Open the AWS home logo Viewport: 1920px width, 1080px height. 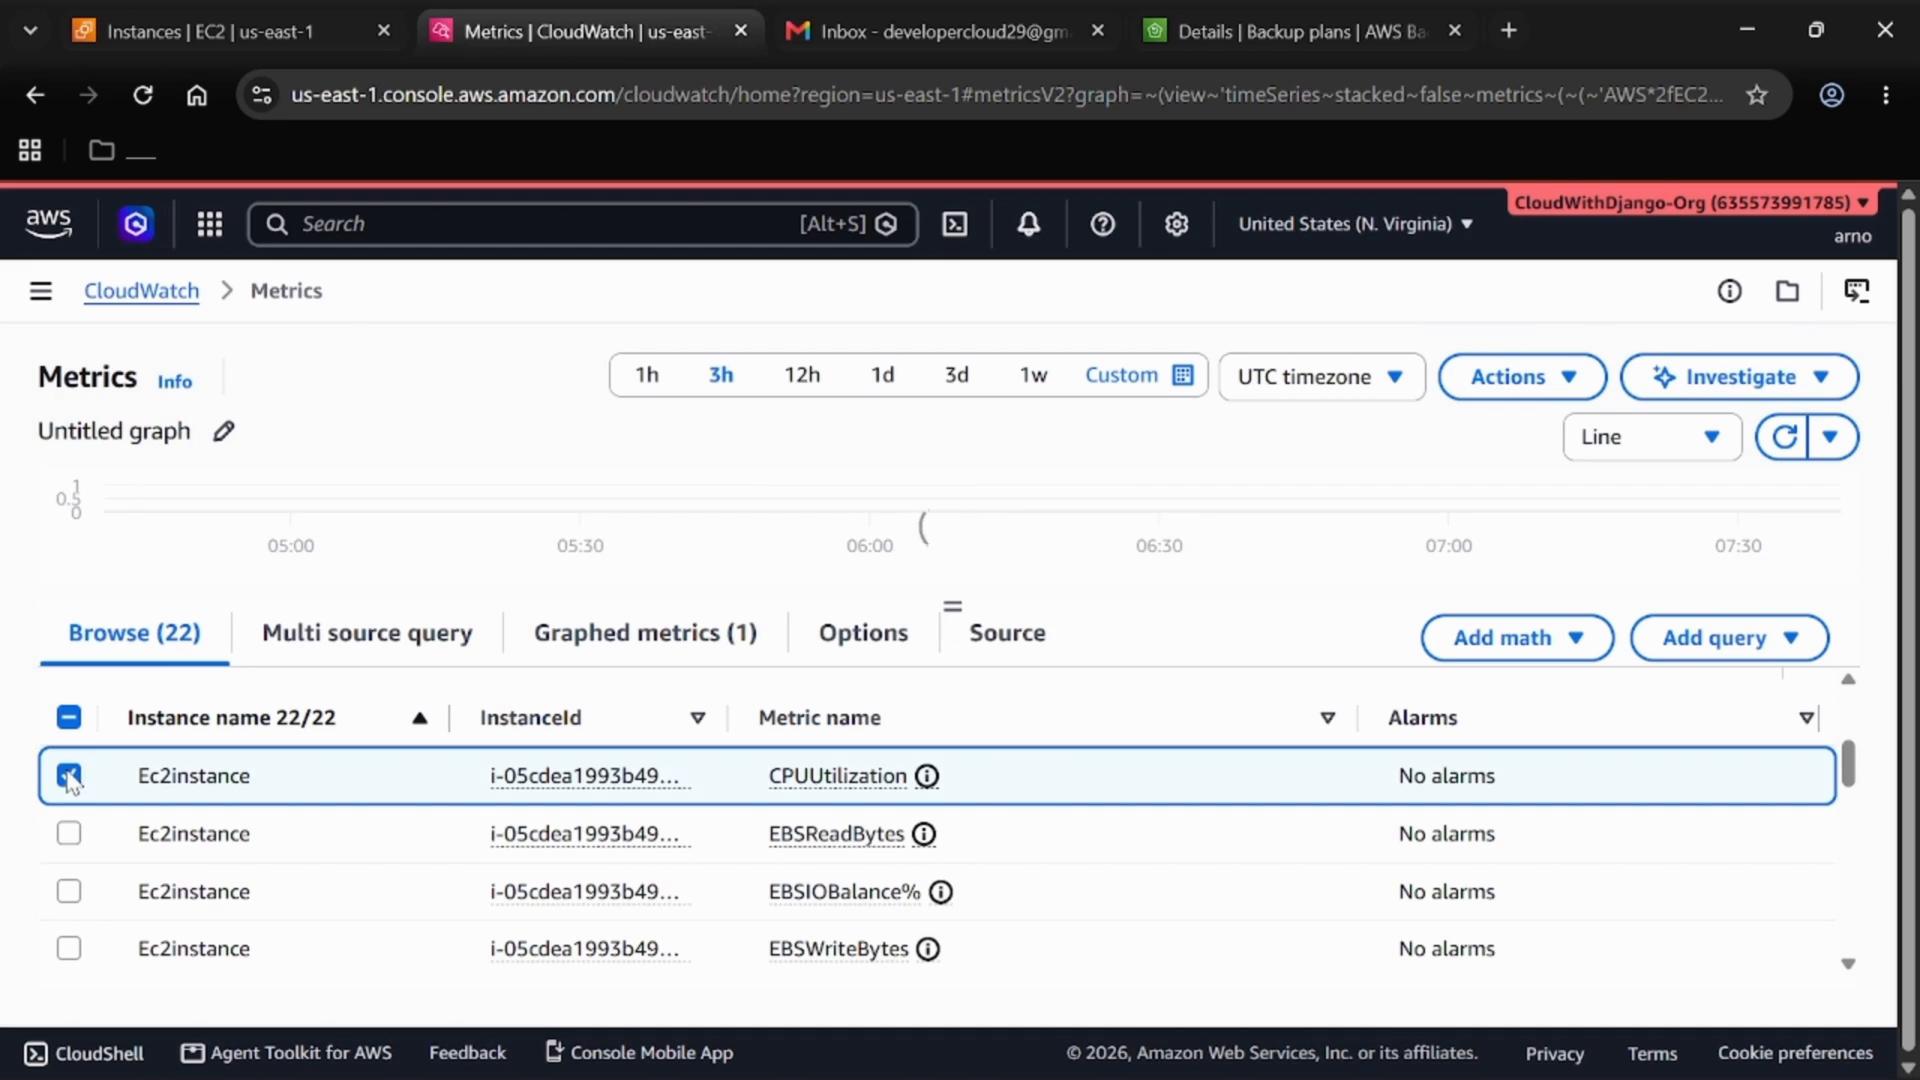pyautogui.click(x=48, y=223)
